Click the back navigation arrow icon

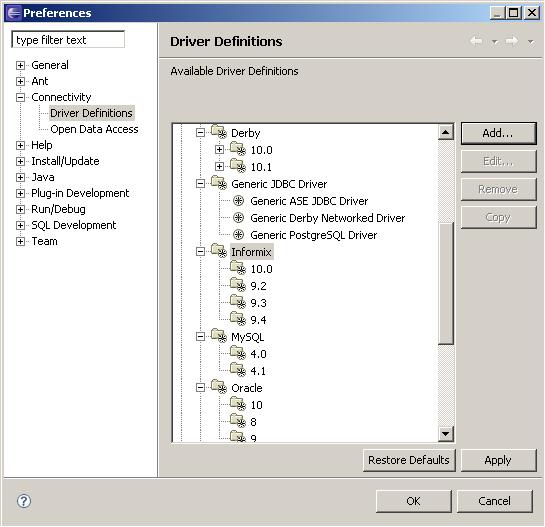pos(476,41)
